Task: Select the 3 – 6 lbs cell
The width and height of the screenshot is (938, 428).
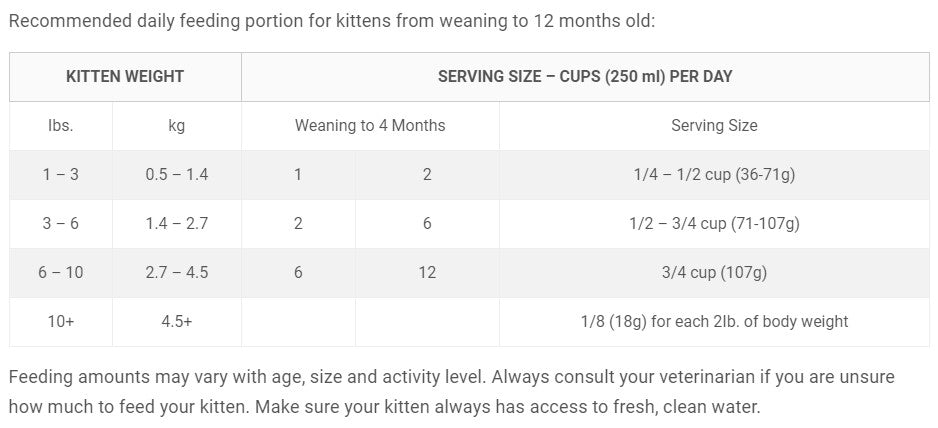Action: point(61,224)
